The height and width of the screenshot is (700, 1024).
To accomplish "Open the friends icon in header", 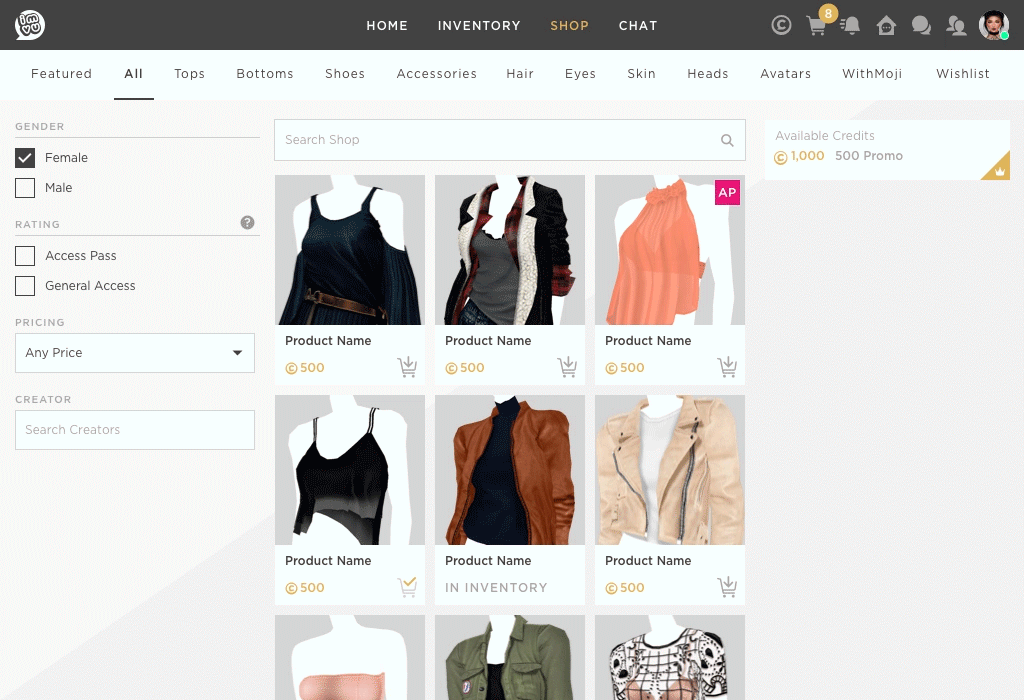I will (956, 25).
